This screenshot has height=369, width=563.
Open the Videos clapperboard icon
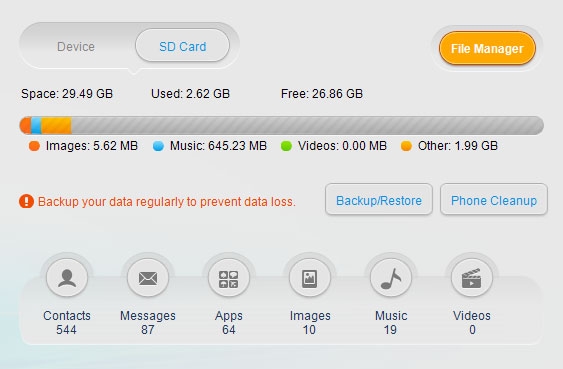[x=472, y=277]
